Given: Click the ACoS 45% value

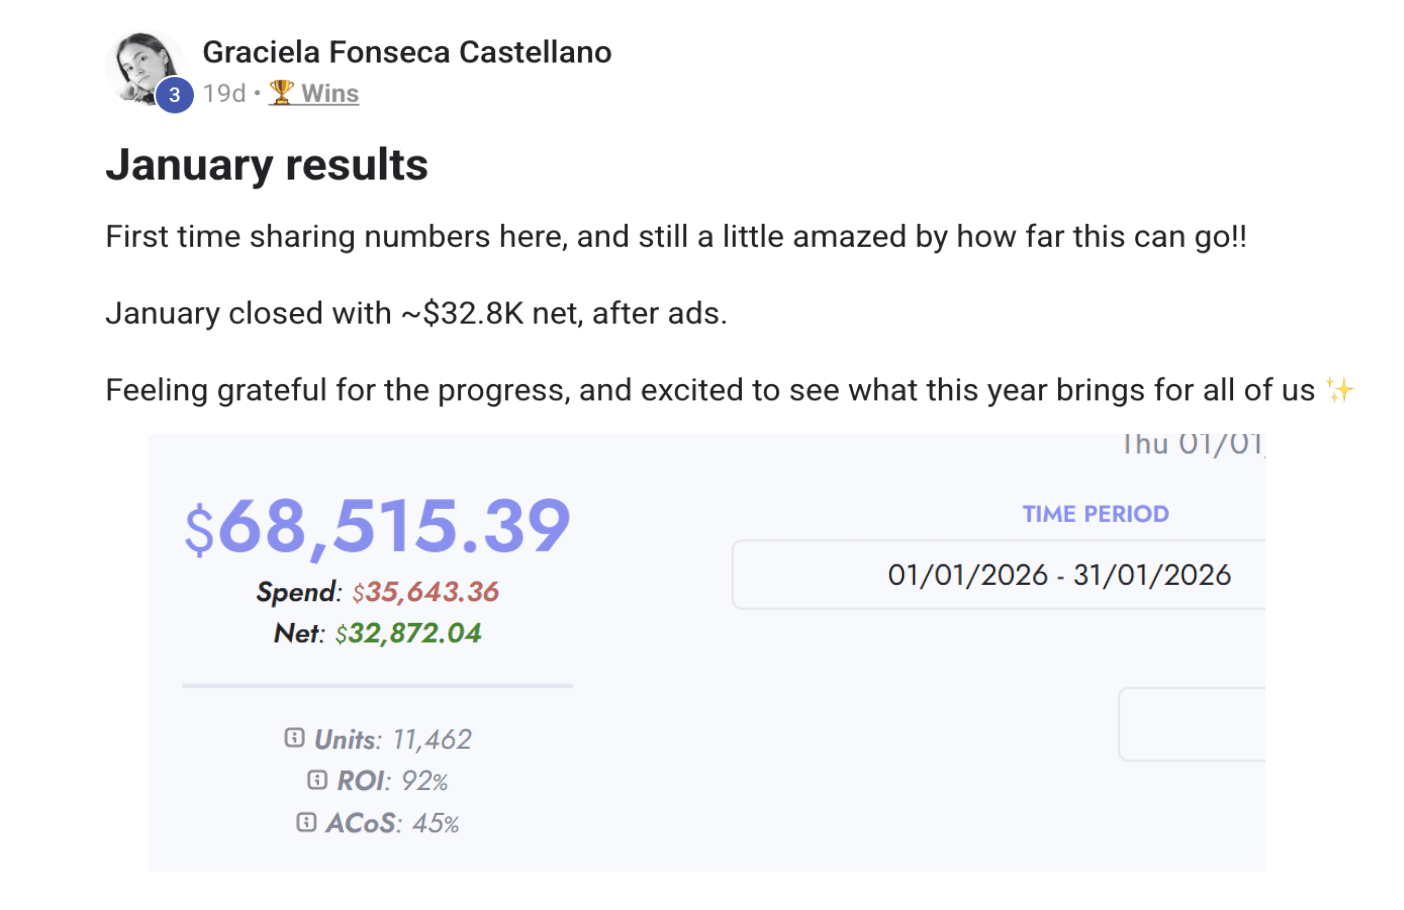Looking at the screenshot, I should (436, 823).
